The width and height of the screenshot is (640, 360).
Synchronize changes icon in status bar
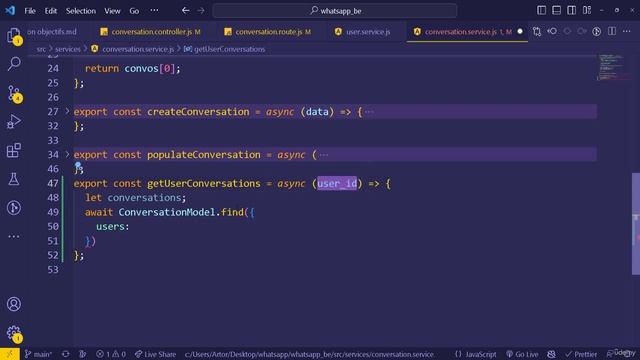click(x=65, y=354)
